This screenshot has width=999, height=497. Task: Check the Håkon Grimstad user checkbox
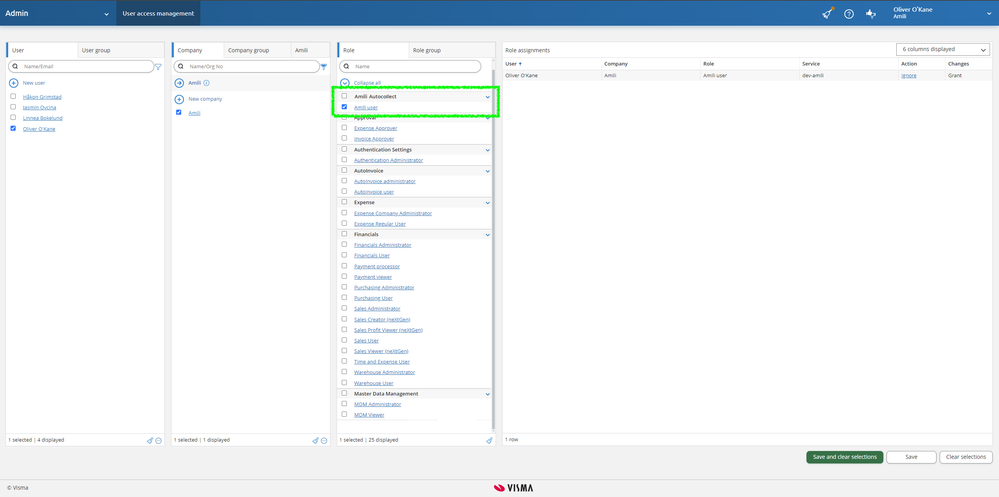[13, 96]
